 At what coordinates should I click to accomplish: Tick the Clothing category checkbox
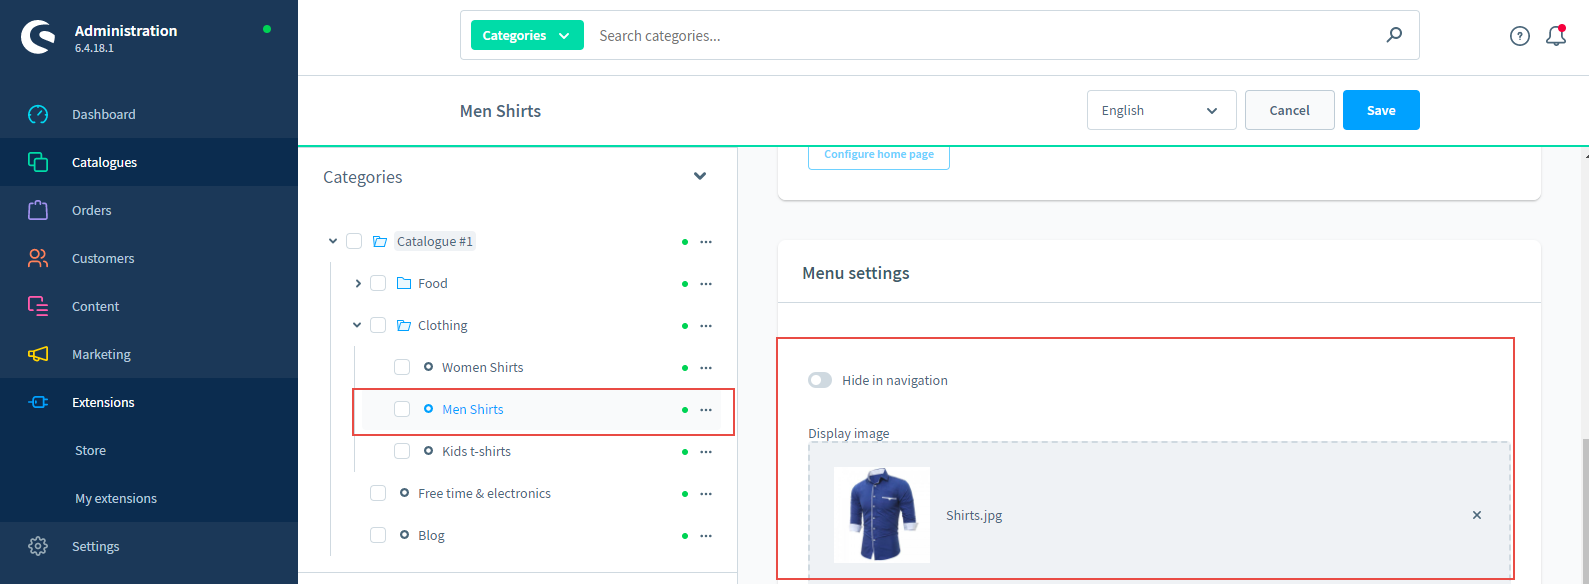pos(378,325)
